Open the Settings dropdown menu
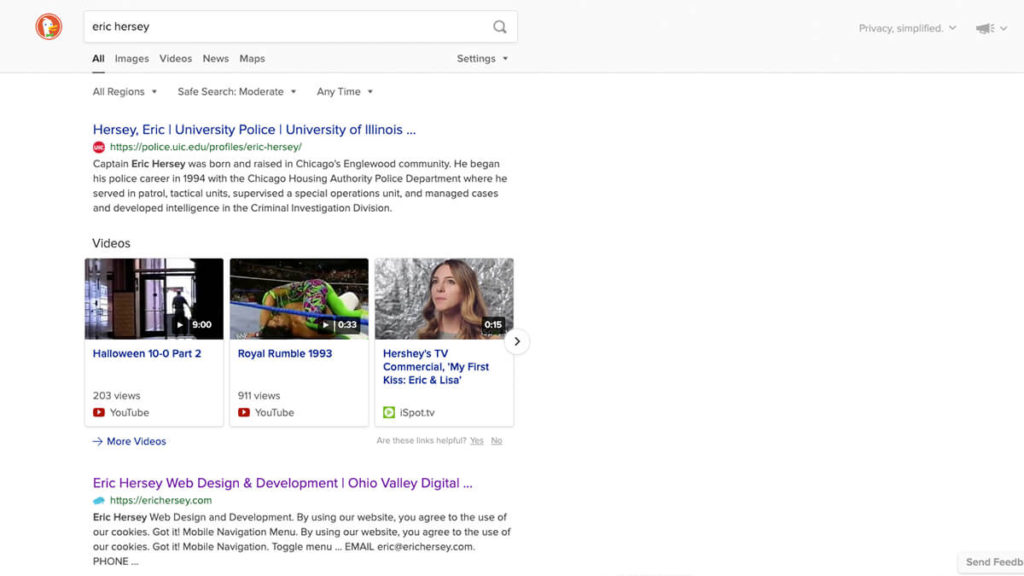This screenshot has height=576, width=1024. 482,59
